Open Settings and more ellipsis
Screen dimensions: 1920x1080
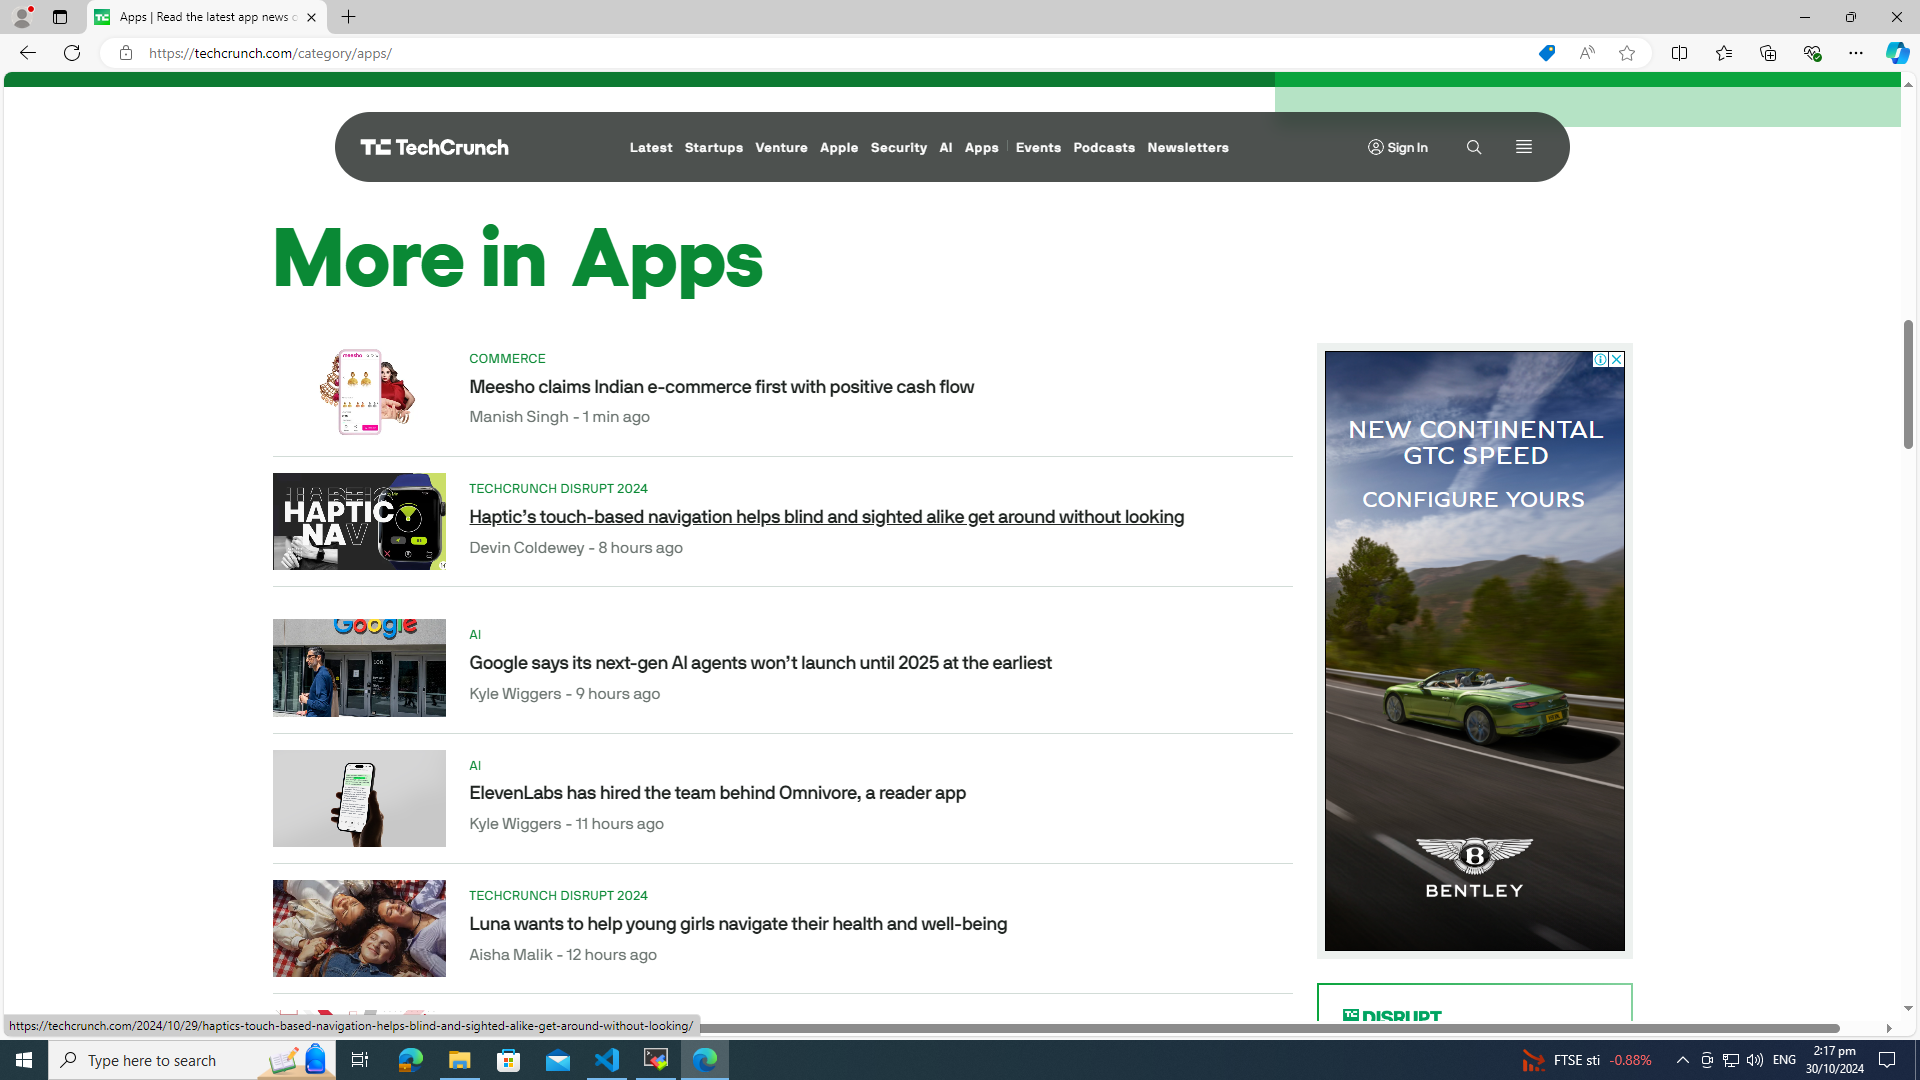(1855, 53)
